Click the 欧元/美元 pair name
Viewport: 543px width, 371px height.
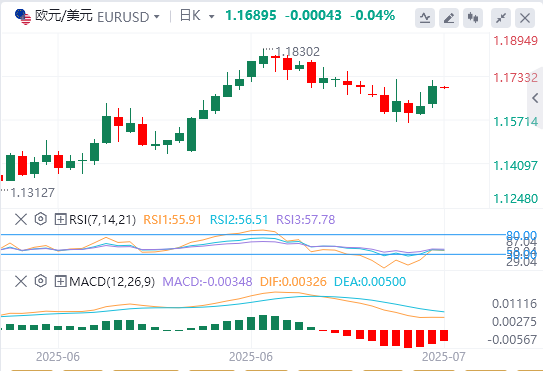[64, 16]
